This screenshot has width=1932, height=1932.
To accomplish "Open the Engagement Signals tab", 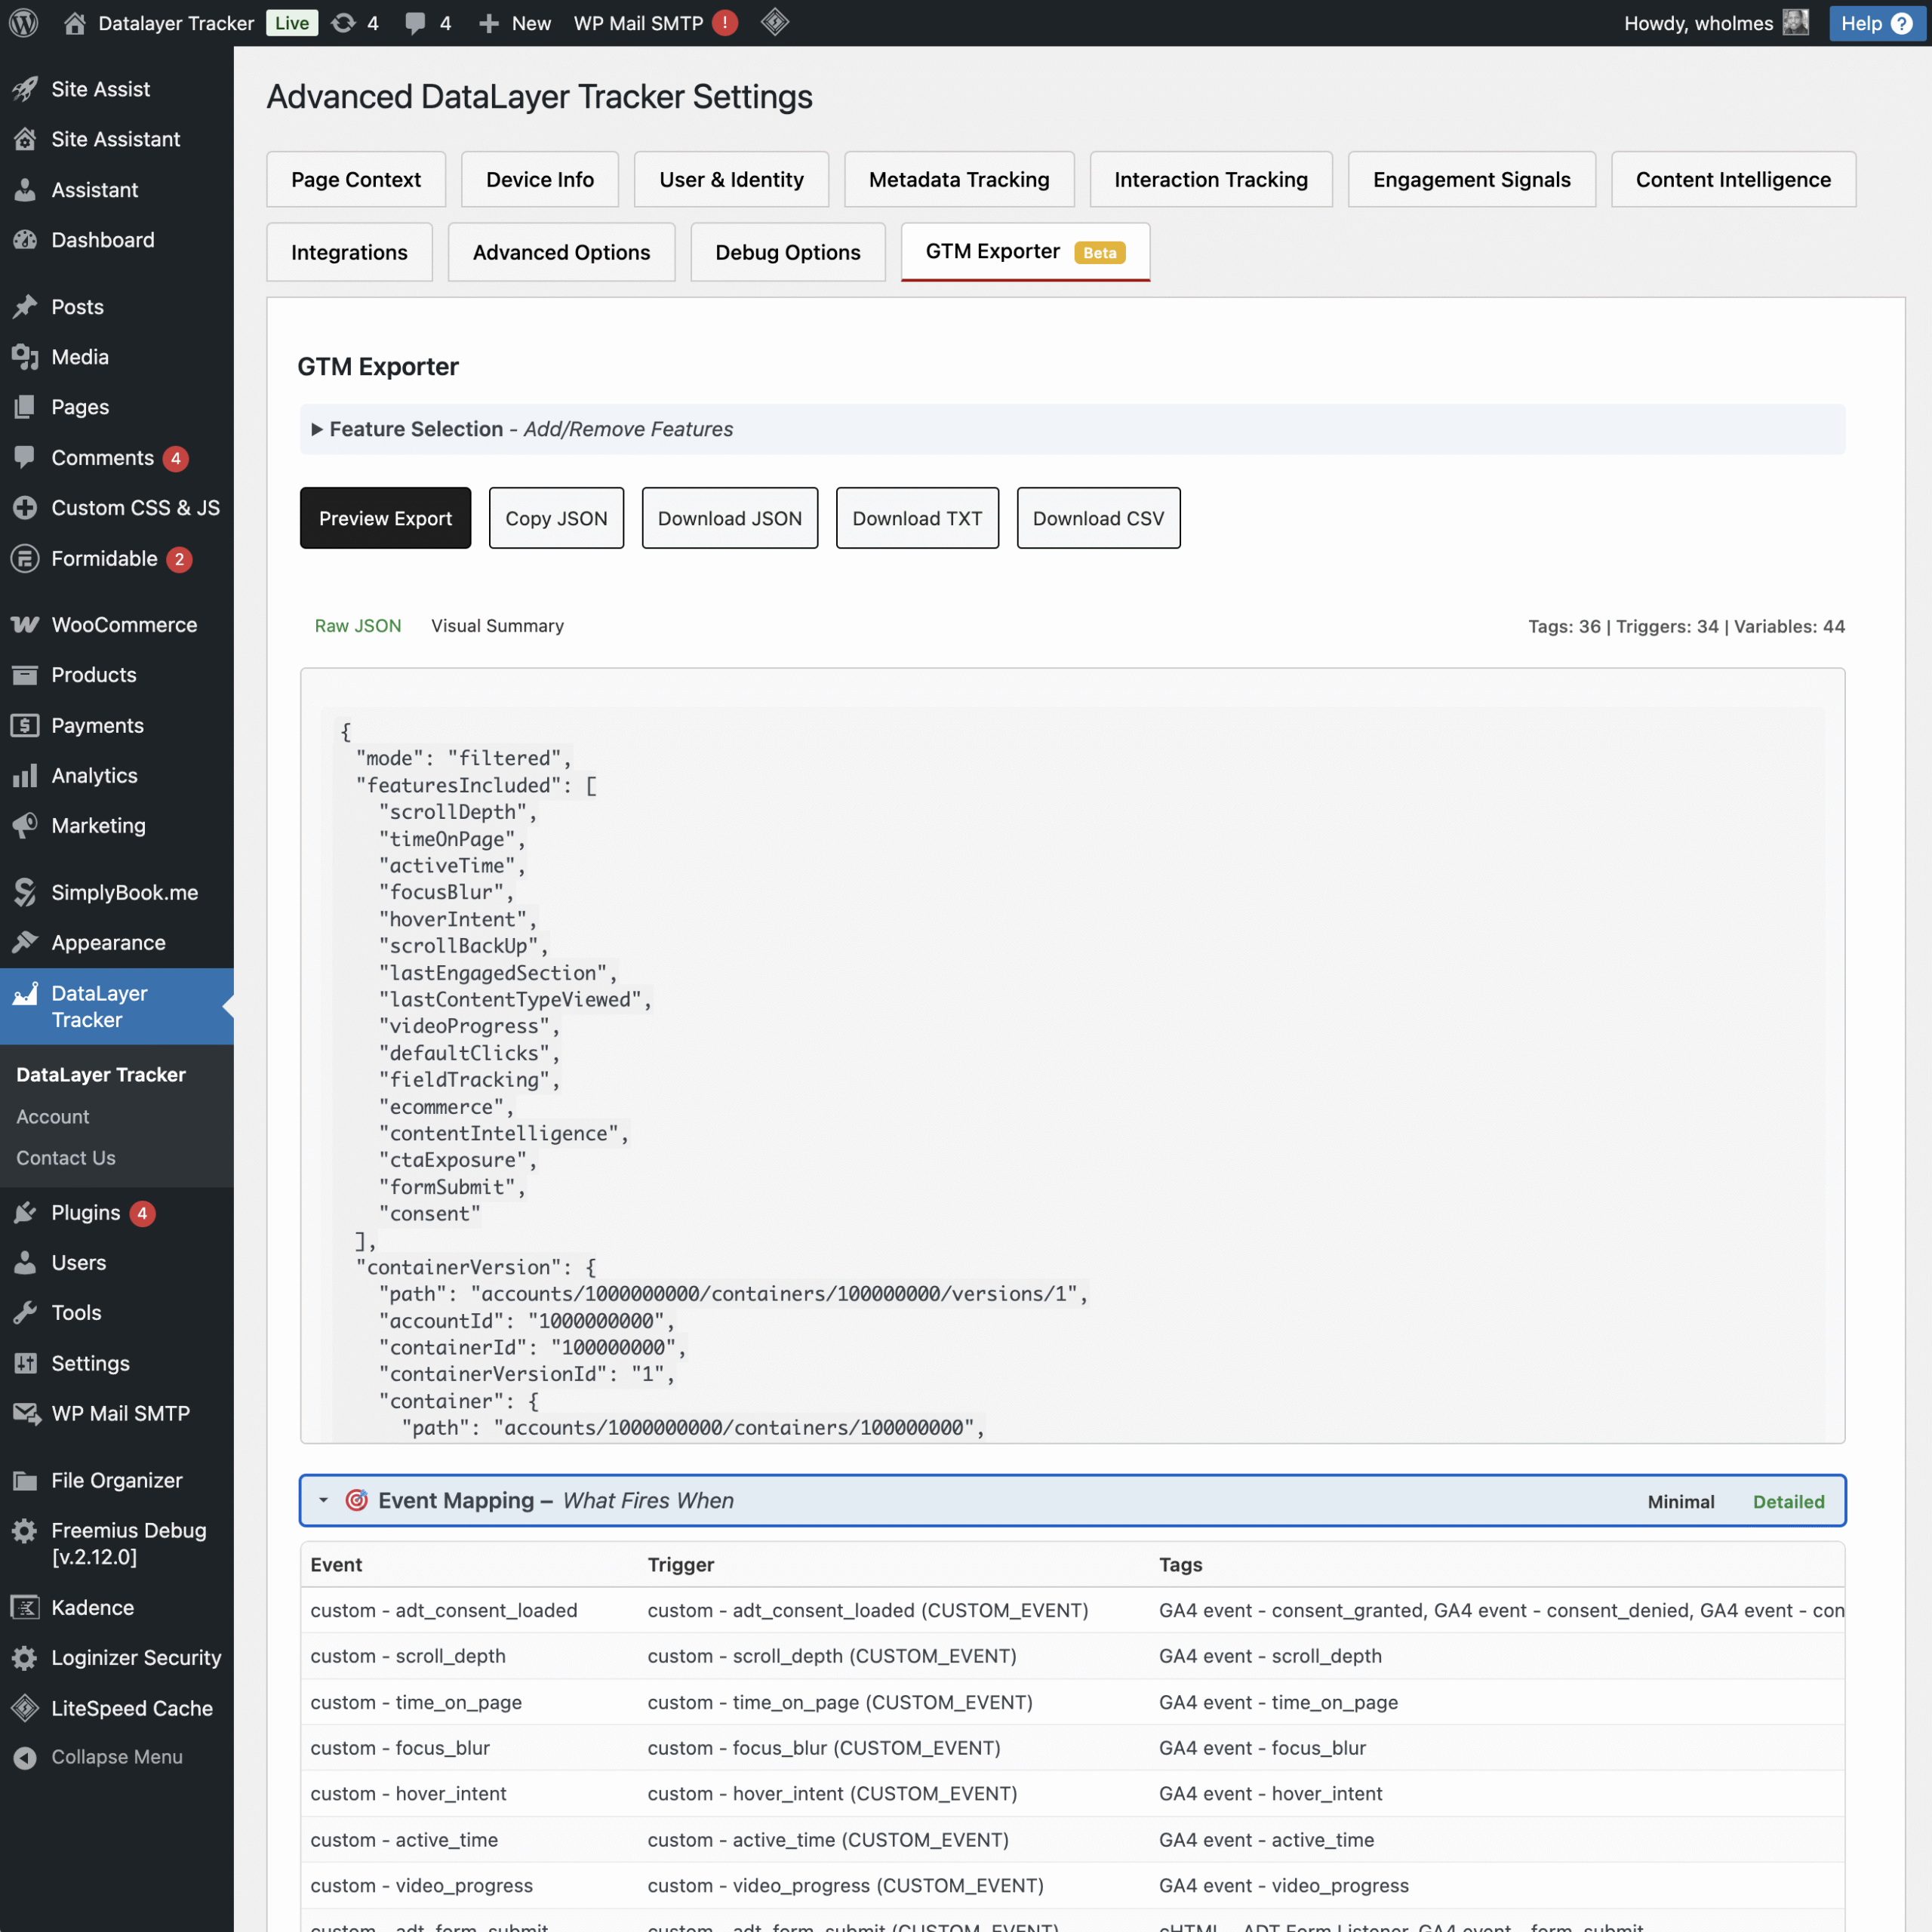I will 1471,180.
